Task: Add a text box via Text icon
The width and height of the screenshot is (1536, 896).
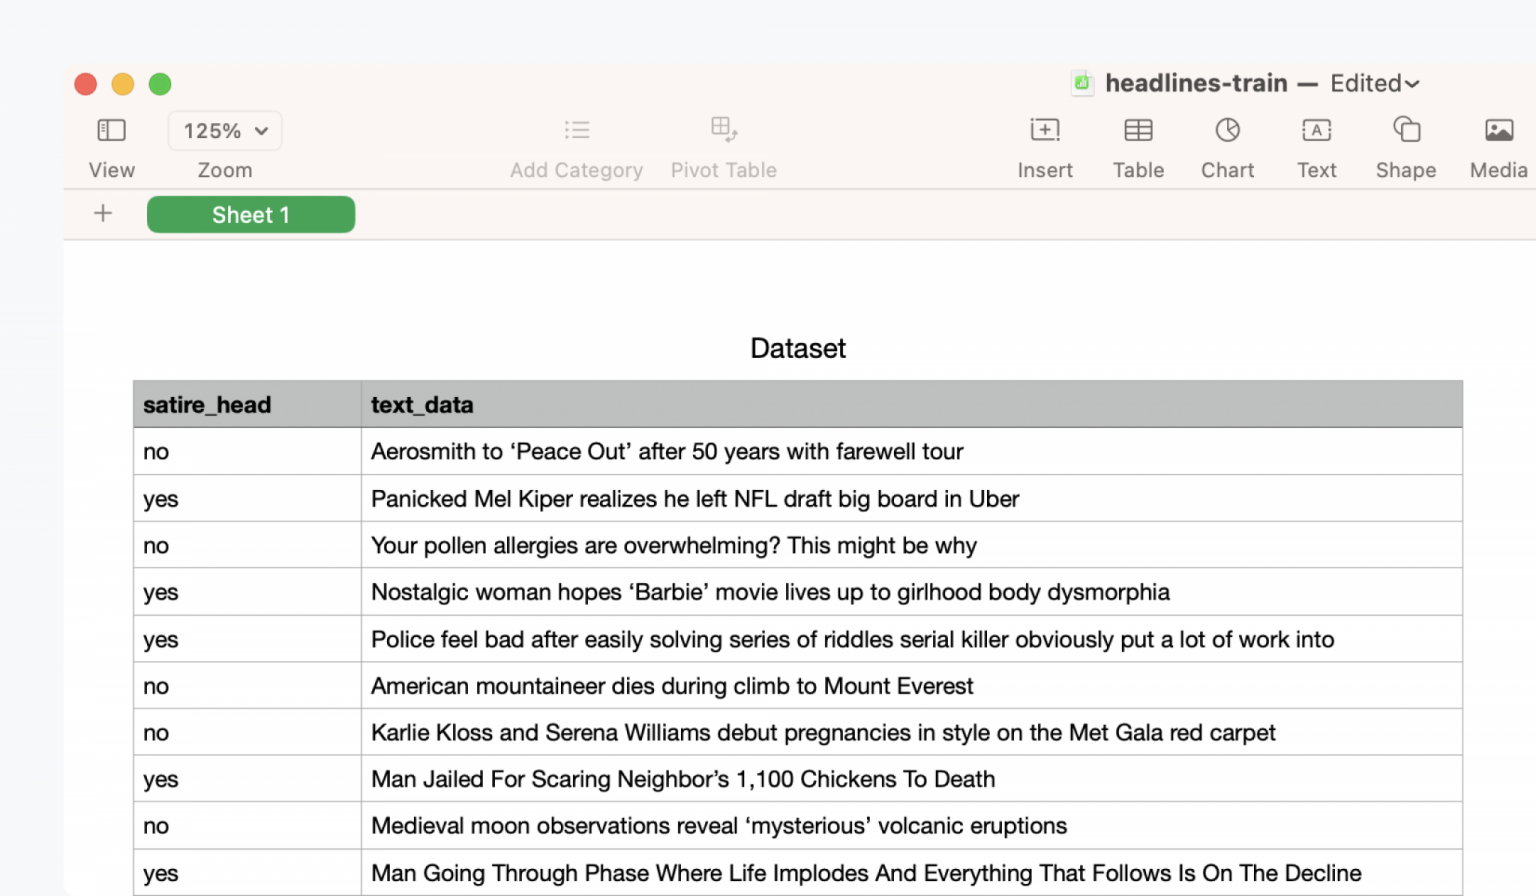Action: (x=1317, y=130)
